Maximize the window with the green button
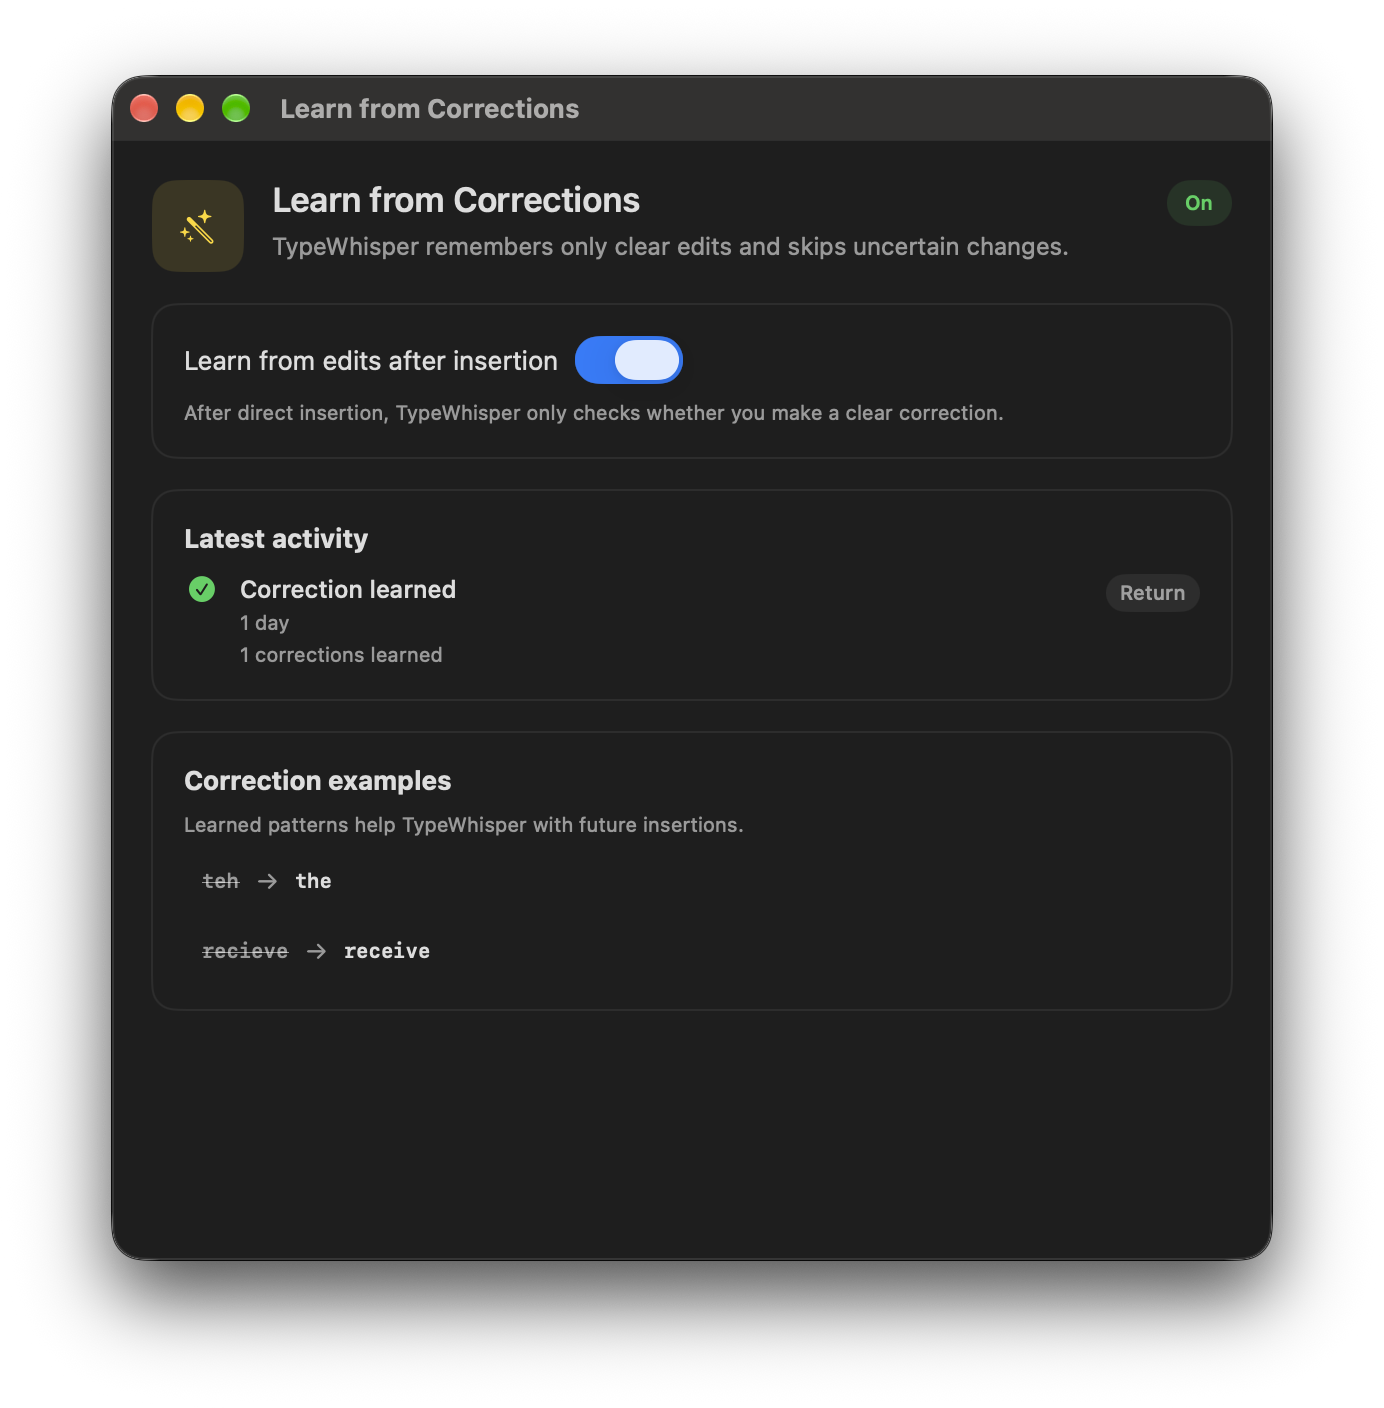 (x=236, y=108)
